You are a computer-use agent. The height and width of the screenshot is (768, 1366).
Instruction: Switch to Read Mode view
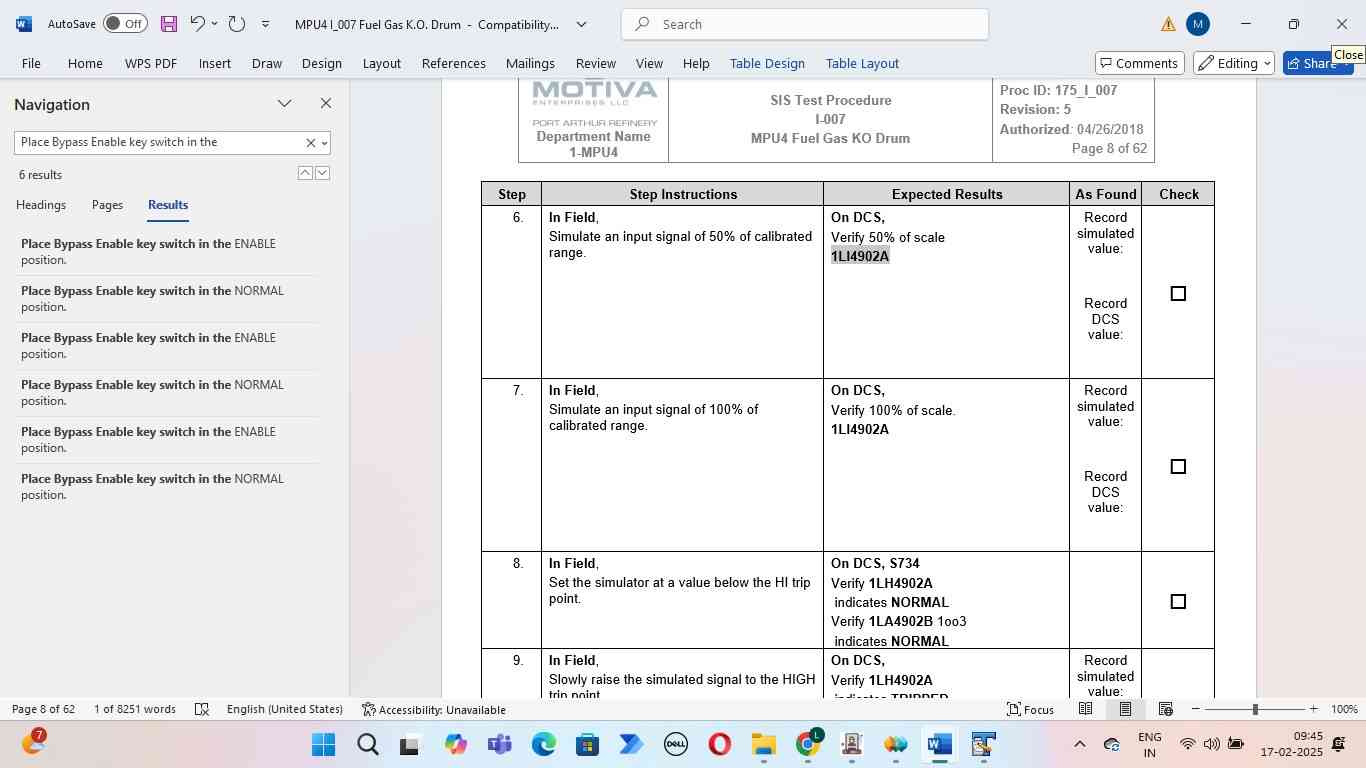pyautogui.click(x=1085, y=709)
